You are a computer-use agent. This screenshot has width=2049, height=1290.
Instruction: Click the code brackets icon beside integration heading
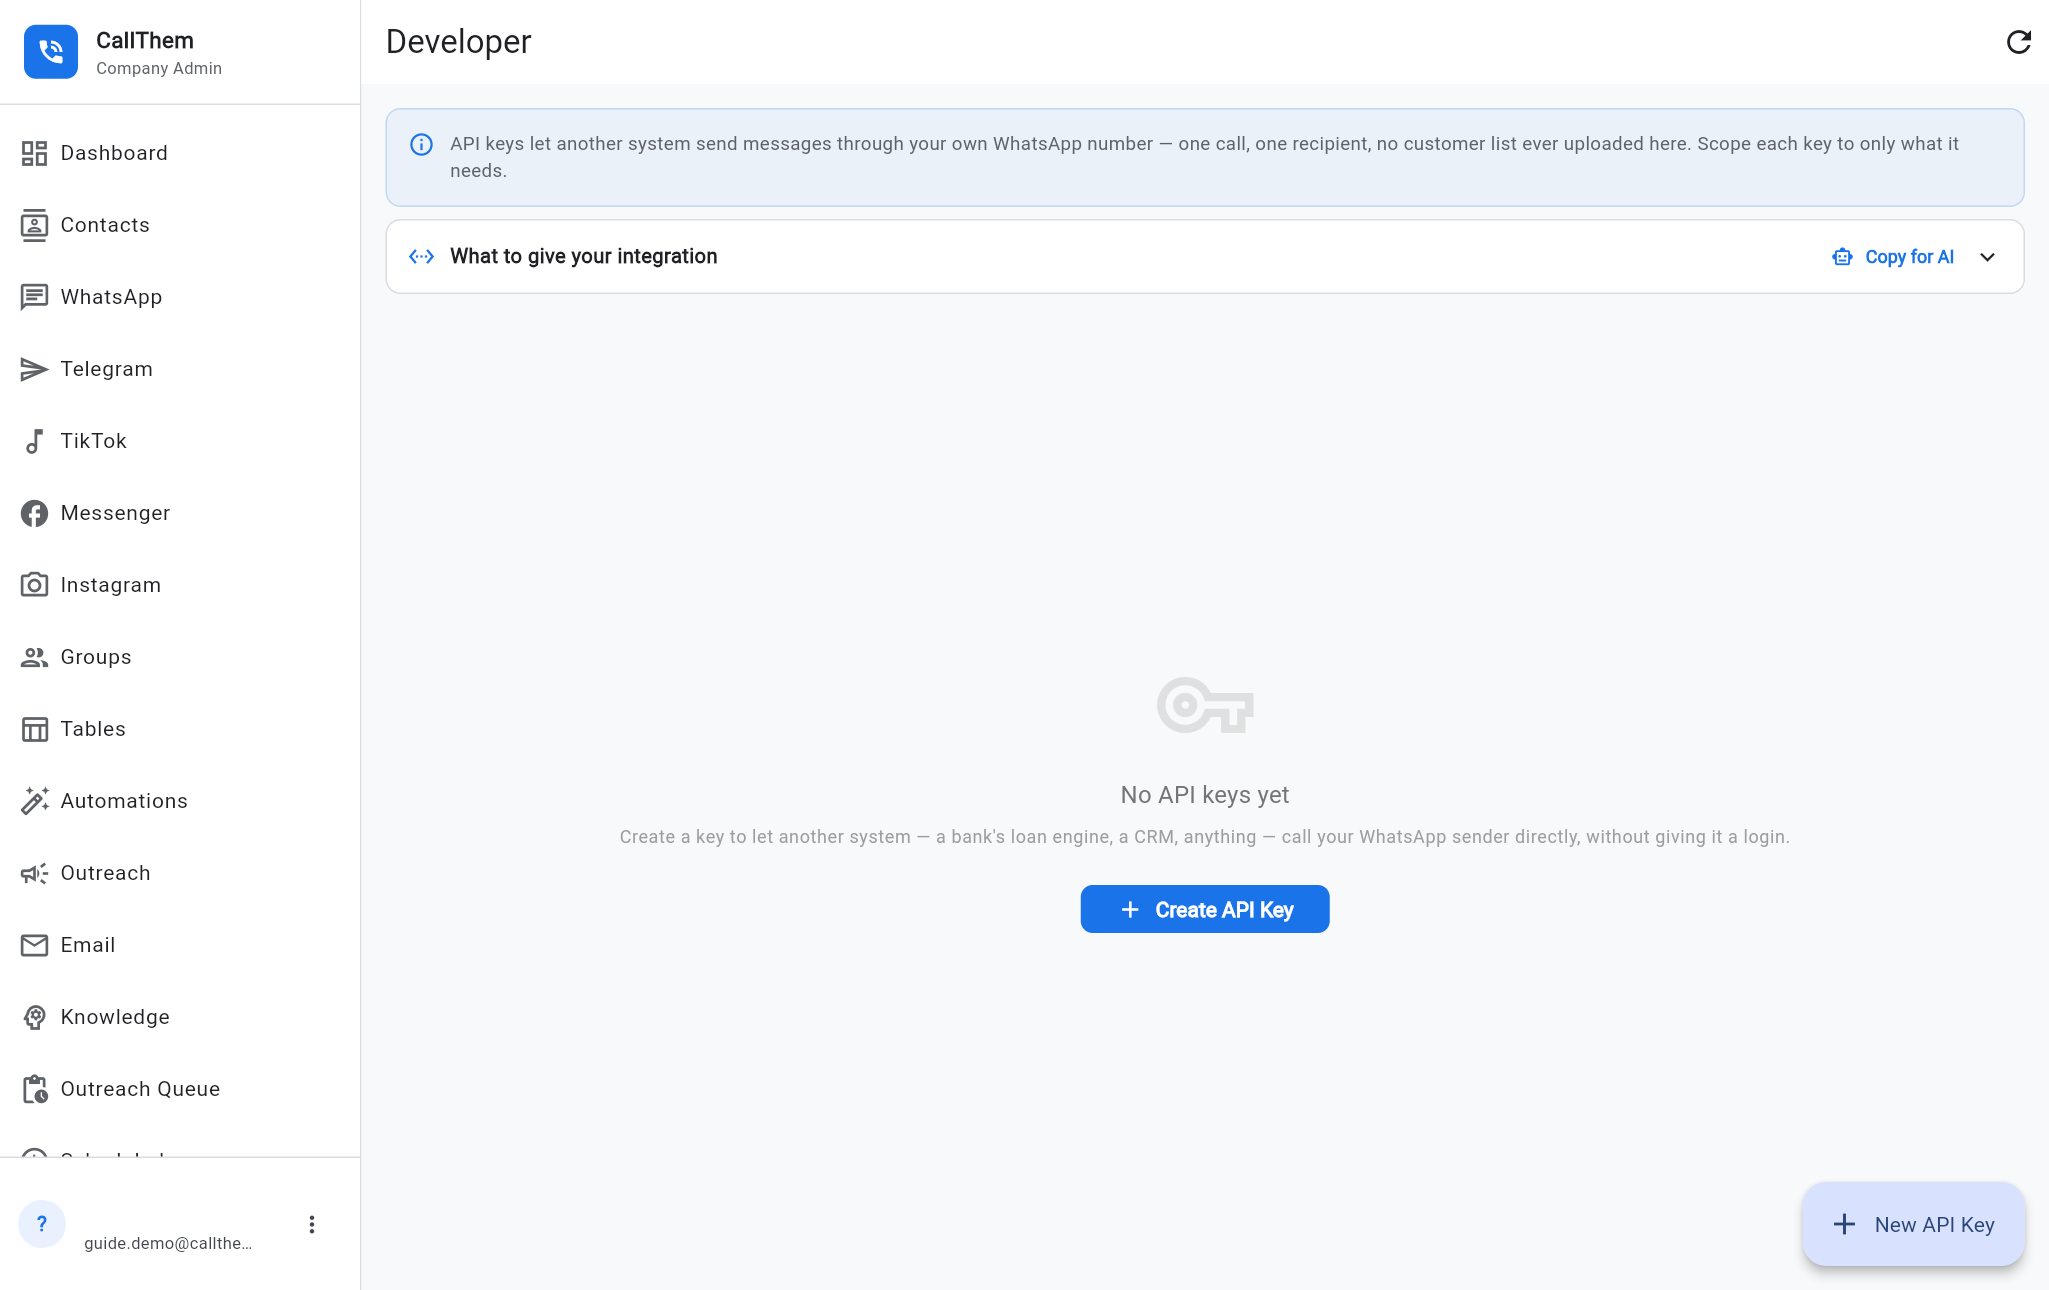coord(421,257)
